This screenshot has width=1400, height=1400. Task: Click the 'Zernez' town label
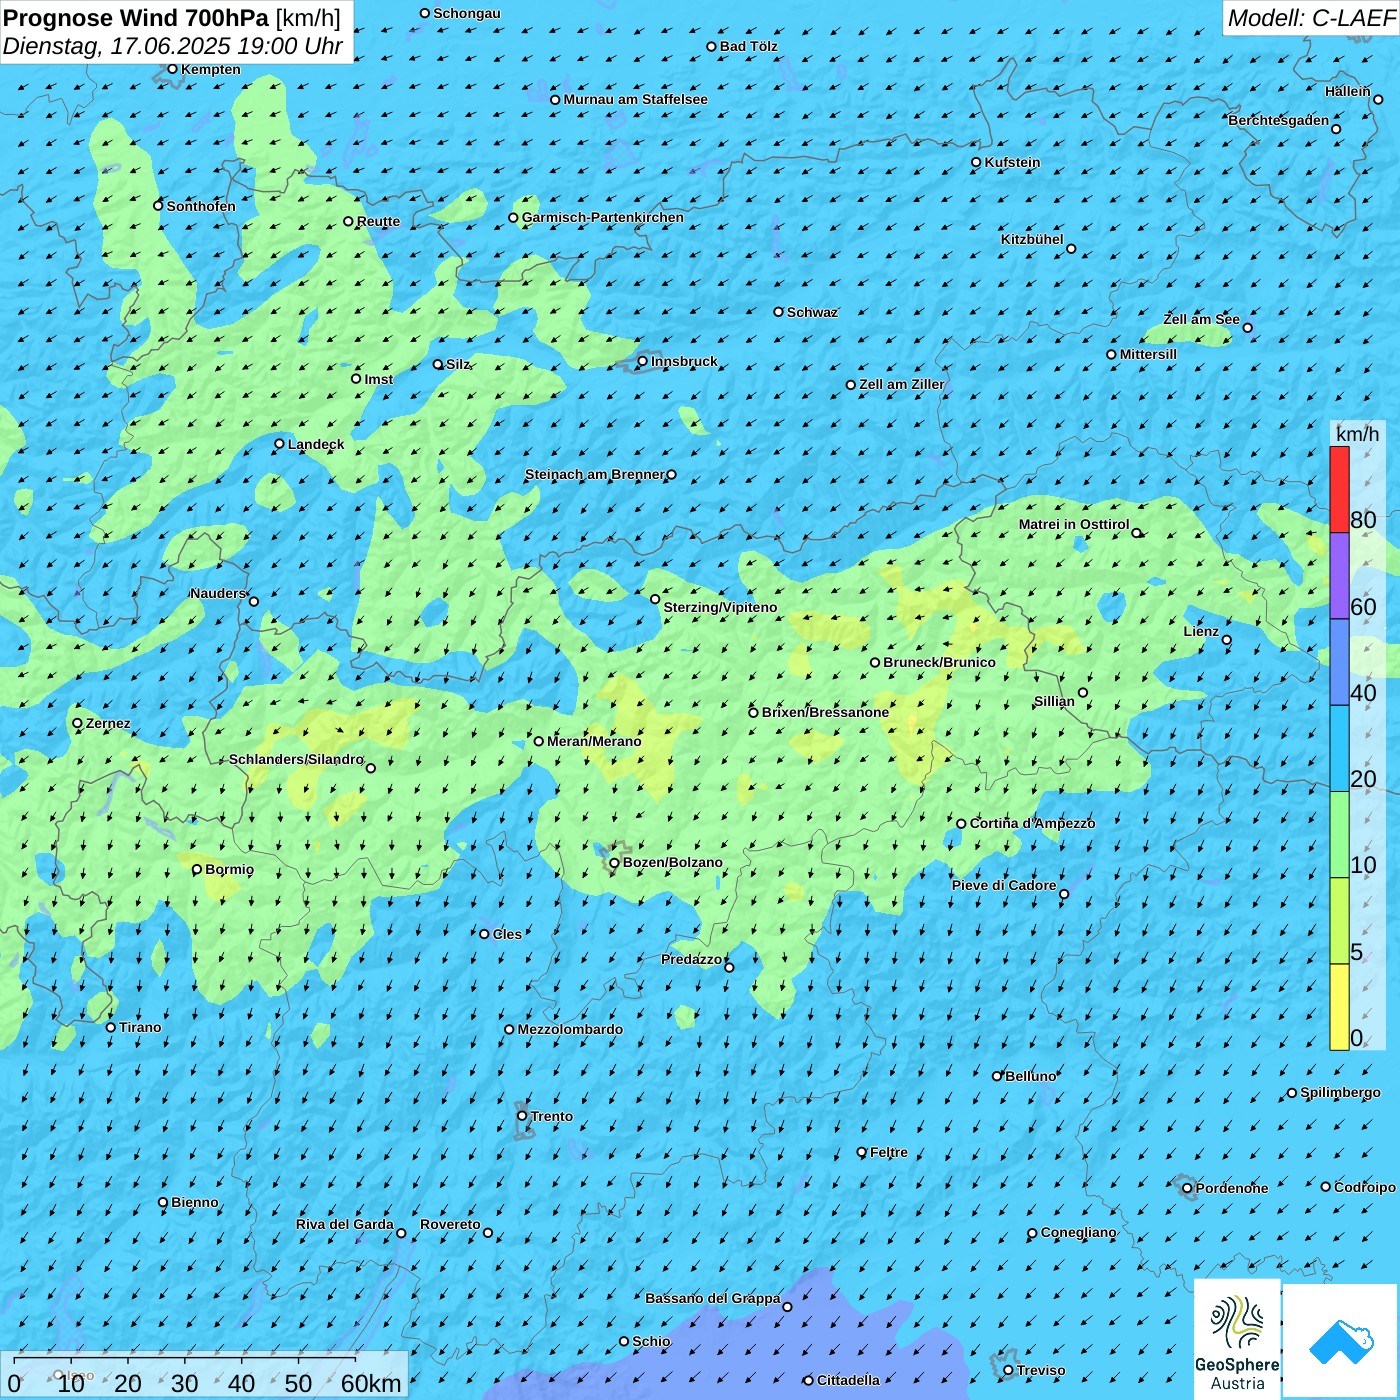click(x=108, y=723)
